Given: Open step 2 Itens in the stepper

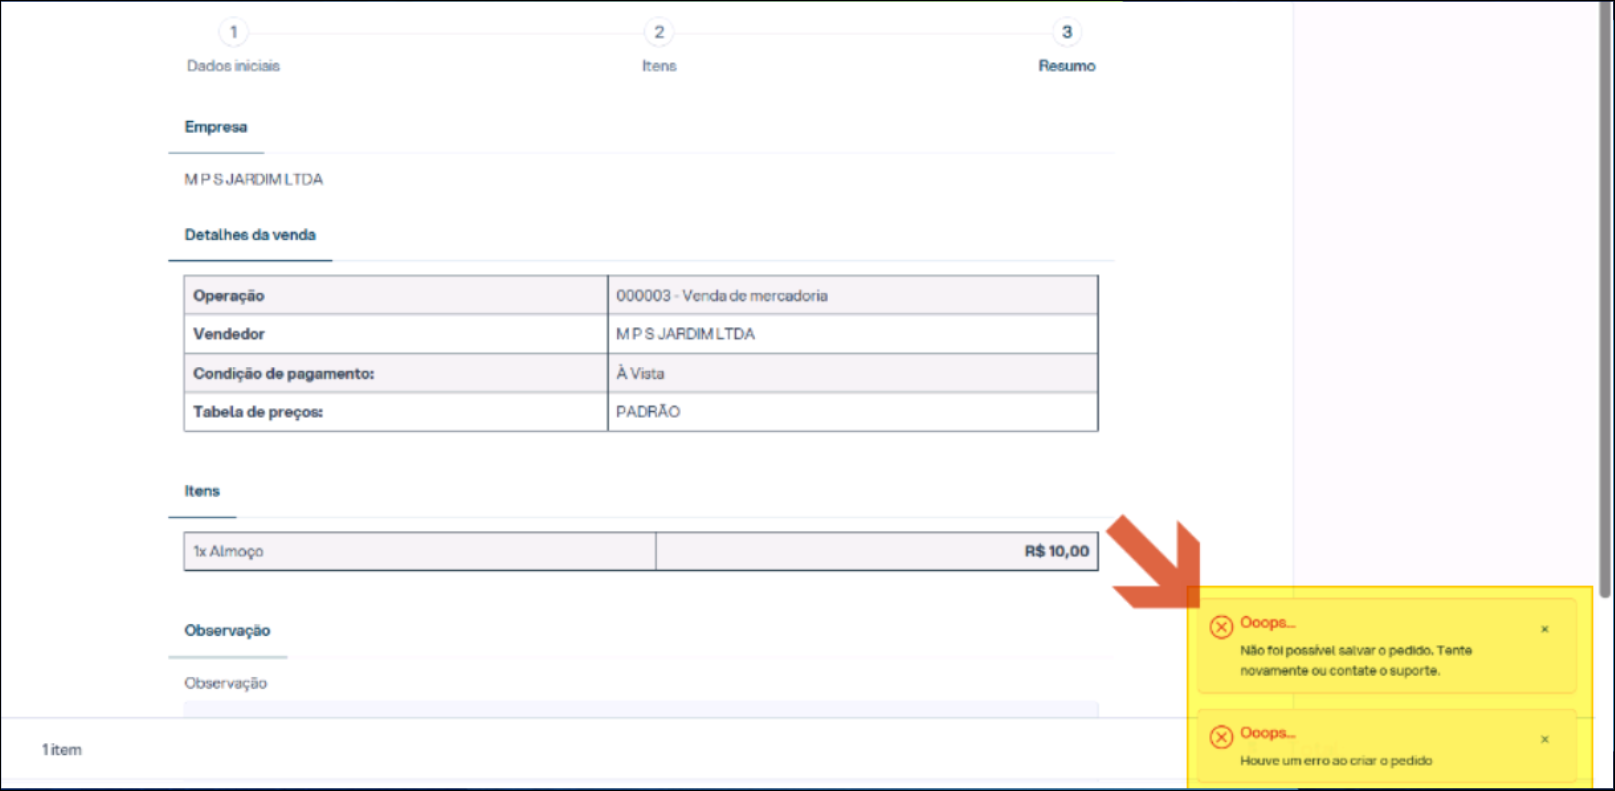Looking at the screenshot, I should [x=659, y=47].
